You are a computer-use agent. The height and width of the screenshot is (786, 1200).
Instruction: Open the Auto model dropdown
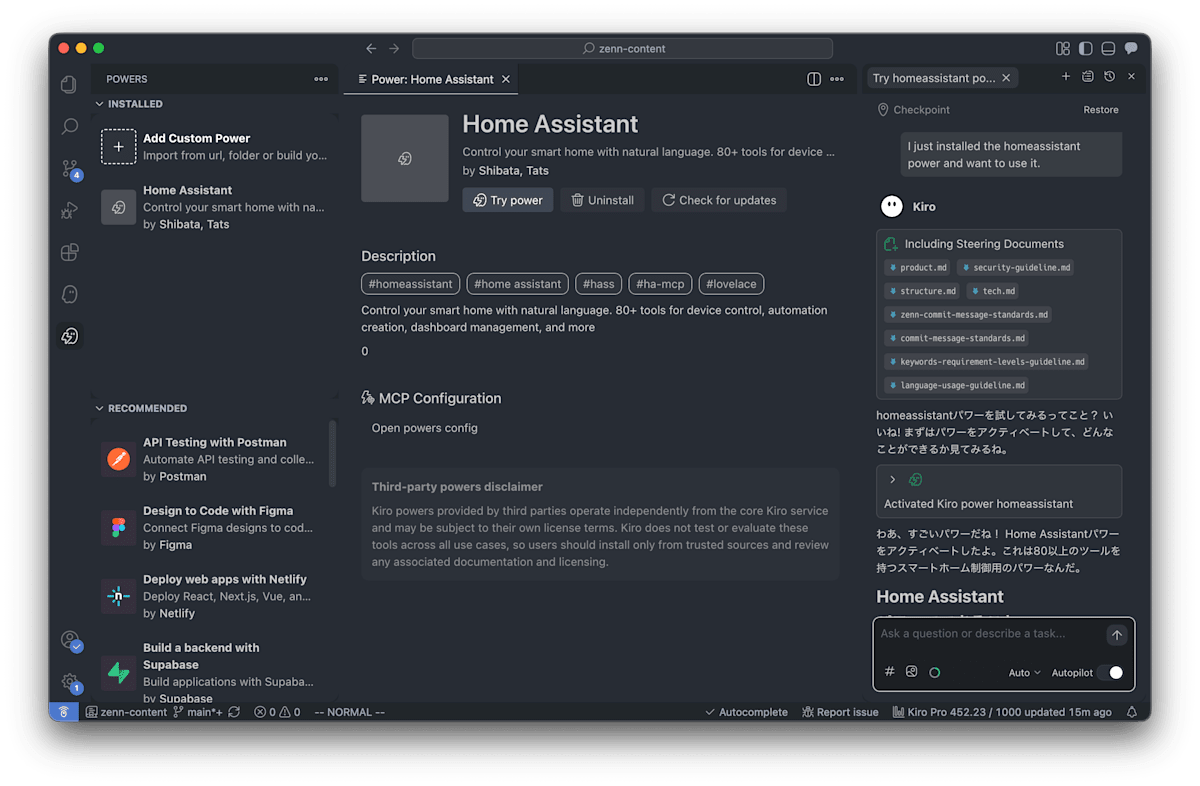pos(1024,673)
